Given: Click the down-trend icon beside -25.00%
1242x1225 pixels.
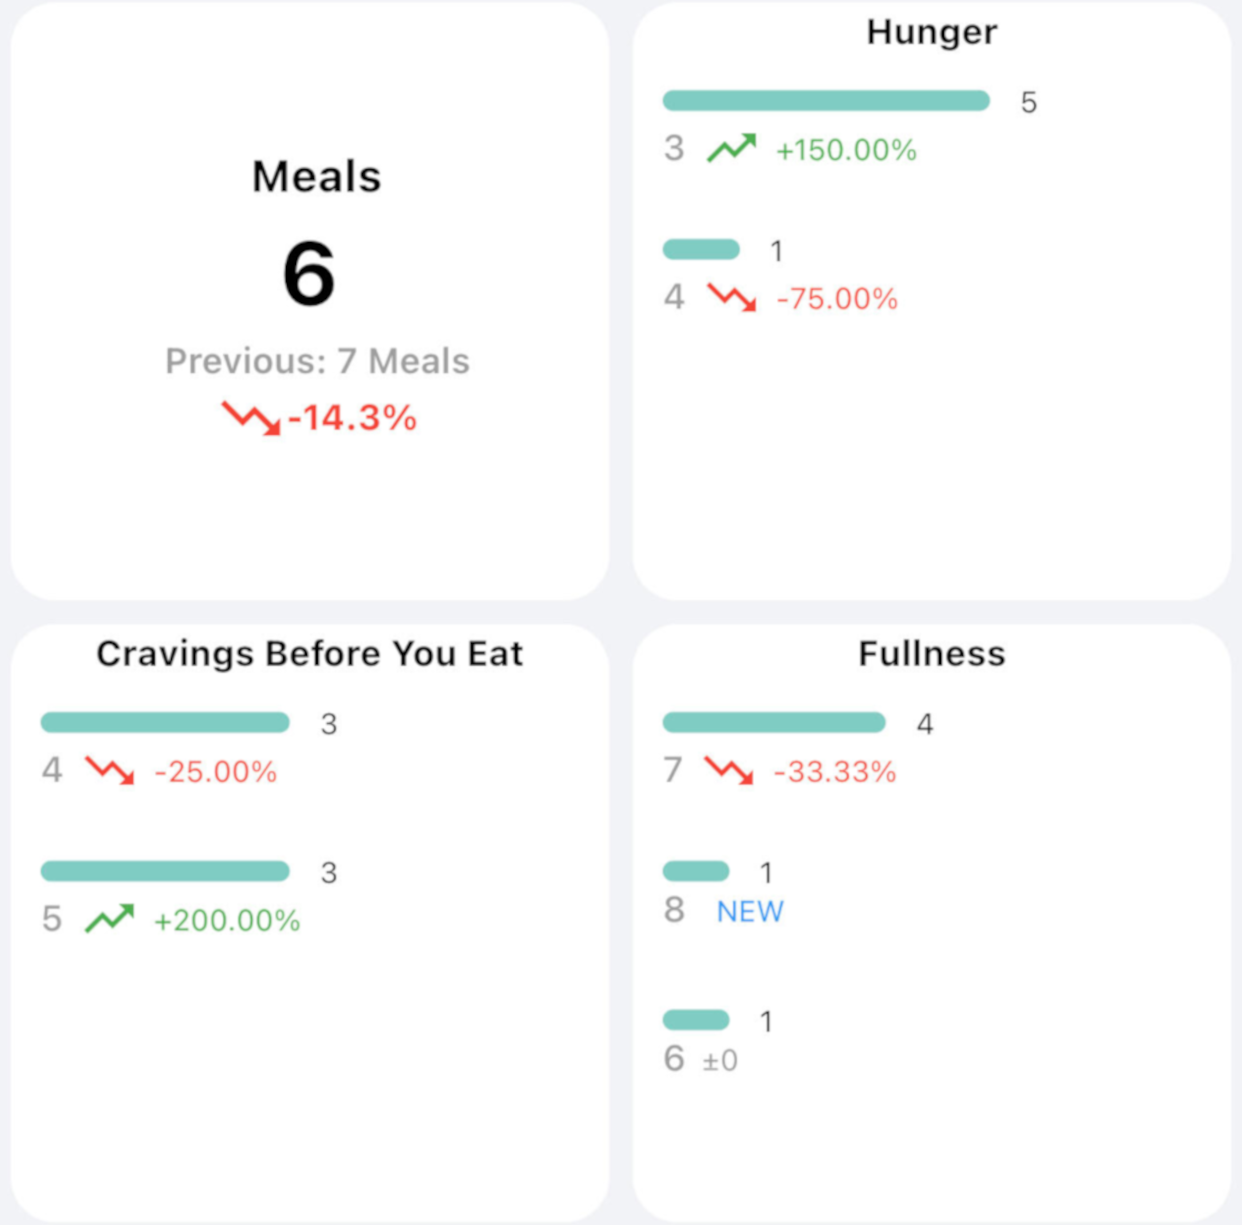Looking at the screenshot, I should (109, 770).
